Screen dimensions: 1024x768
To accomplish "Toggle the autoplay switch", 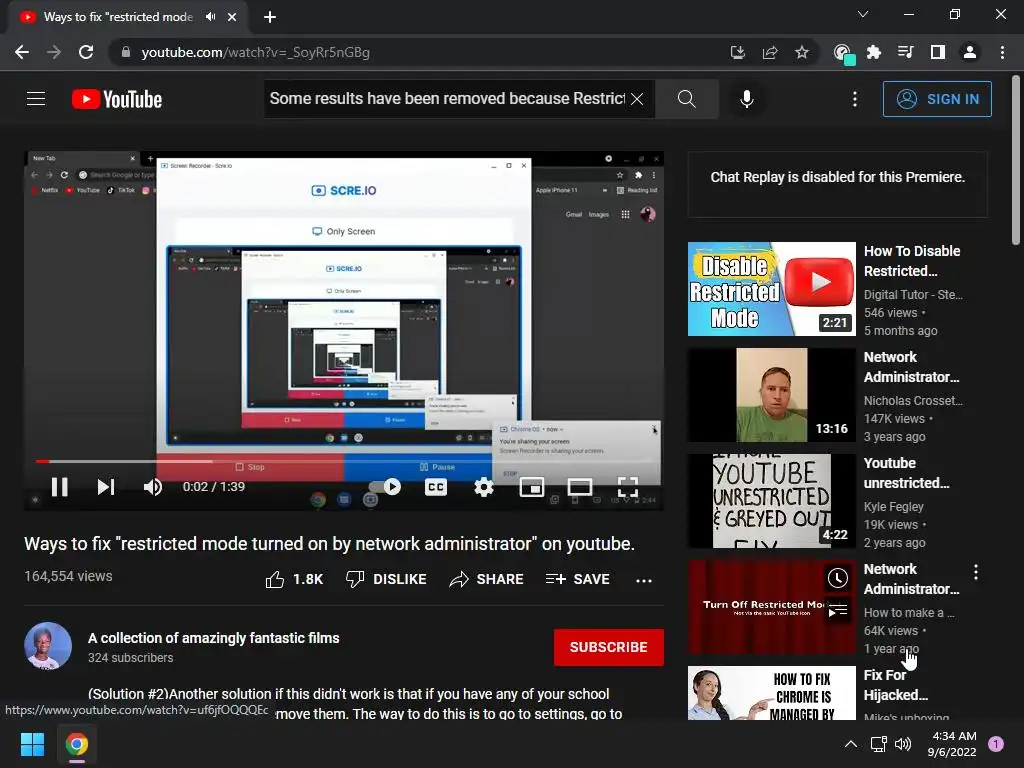I will 385,487.
